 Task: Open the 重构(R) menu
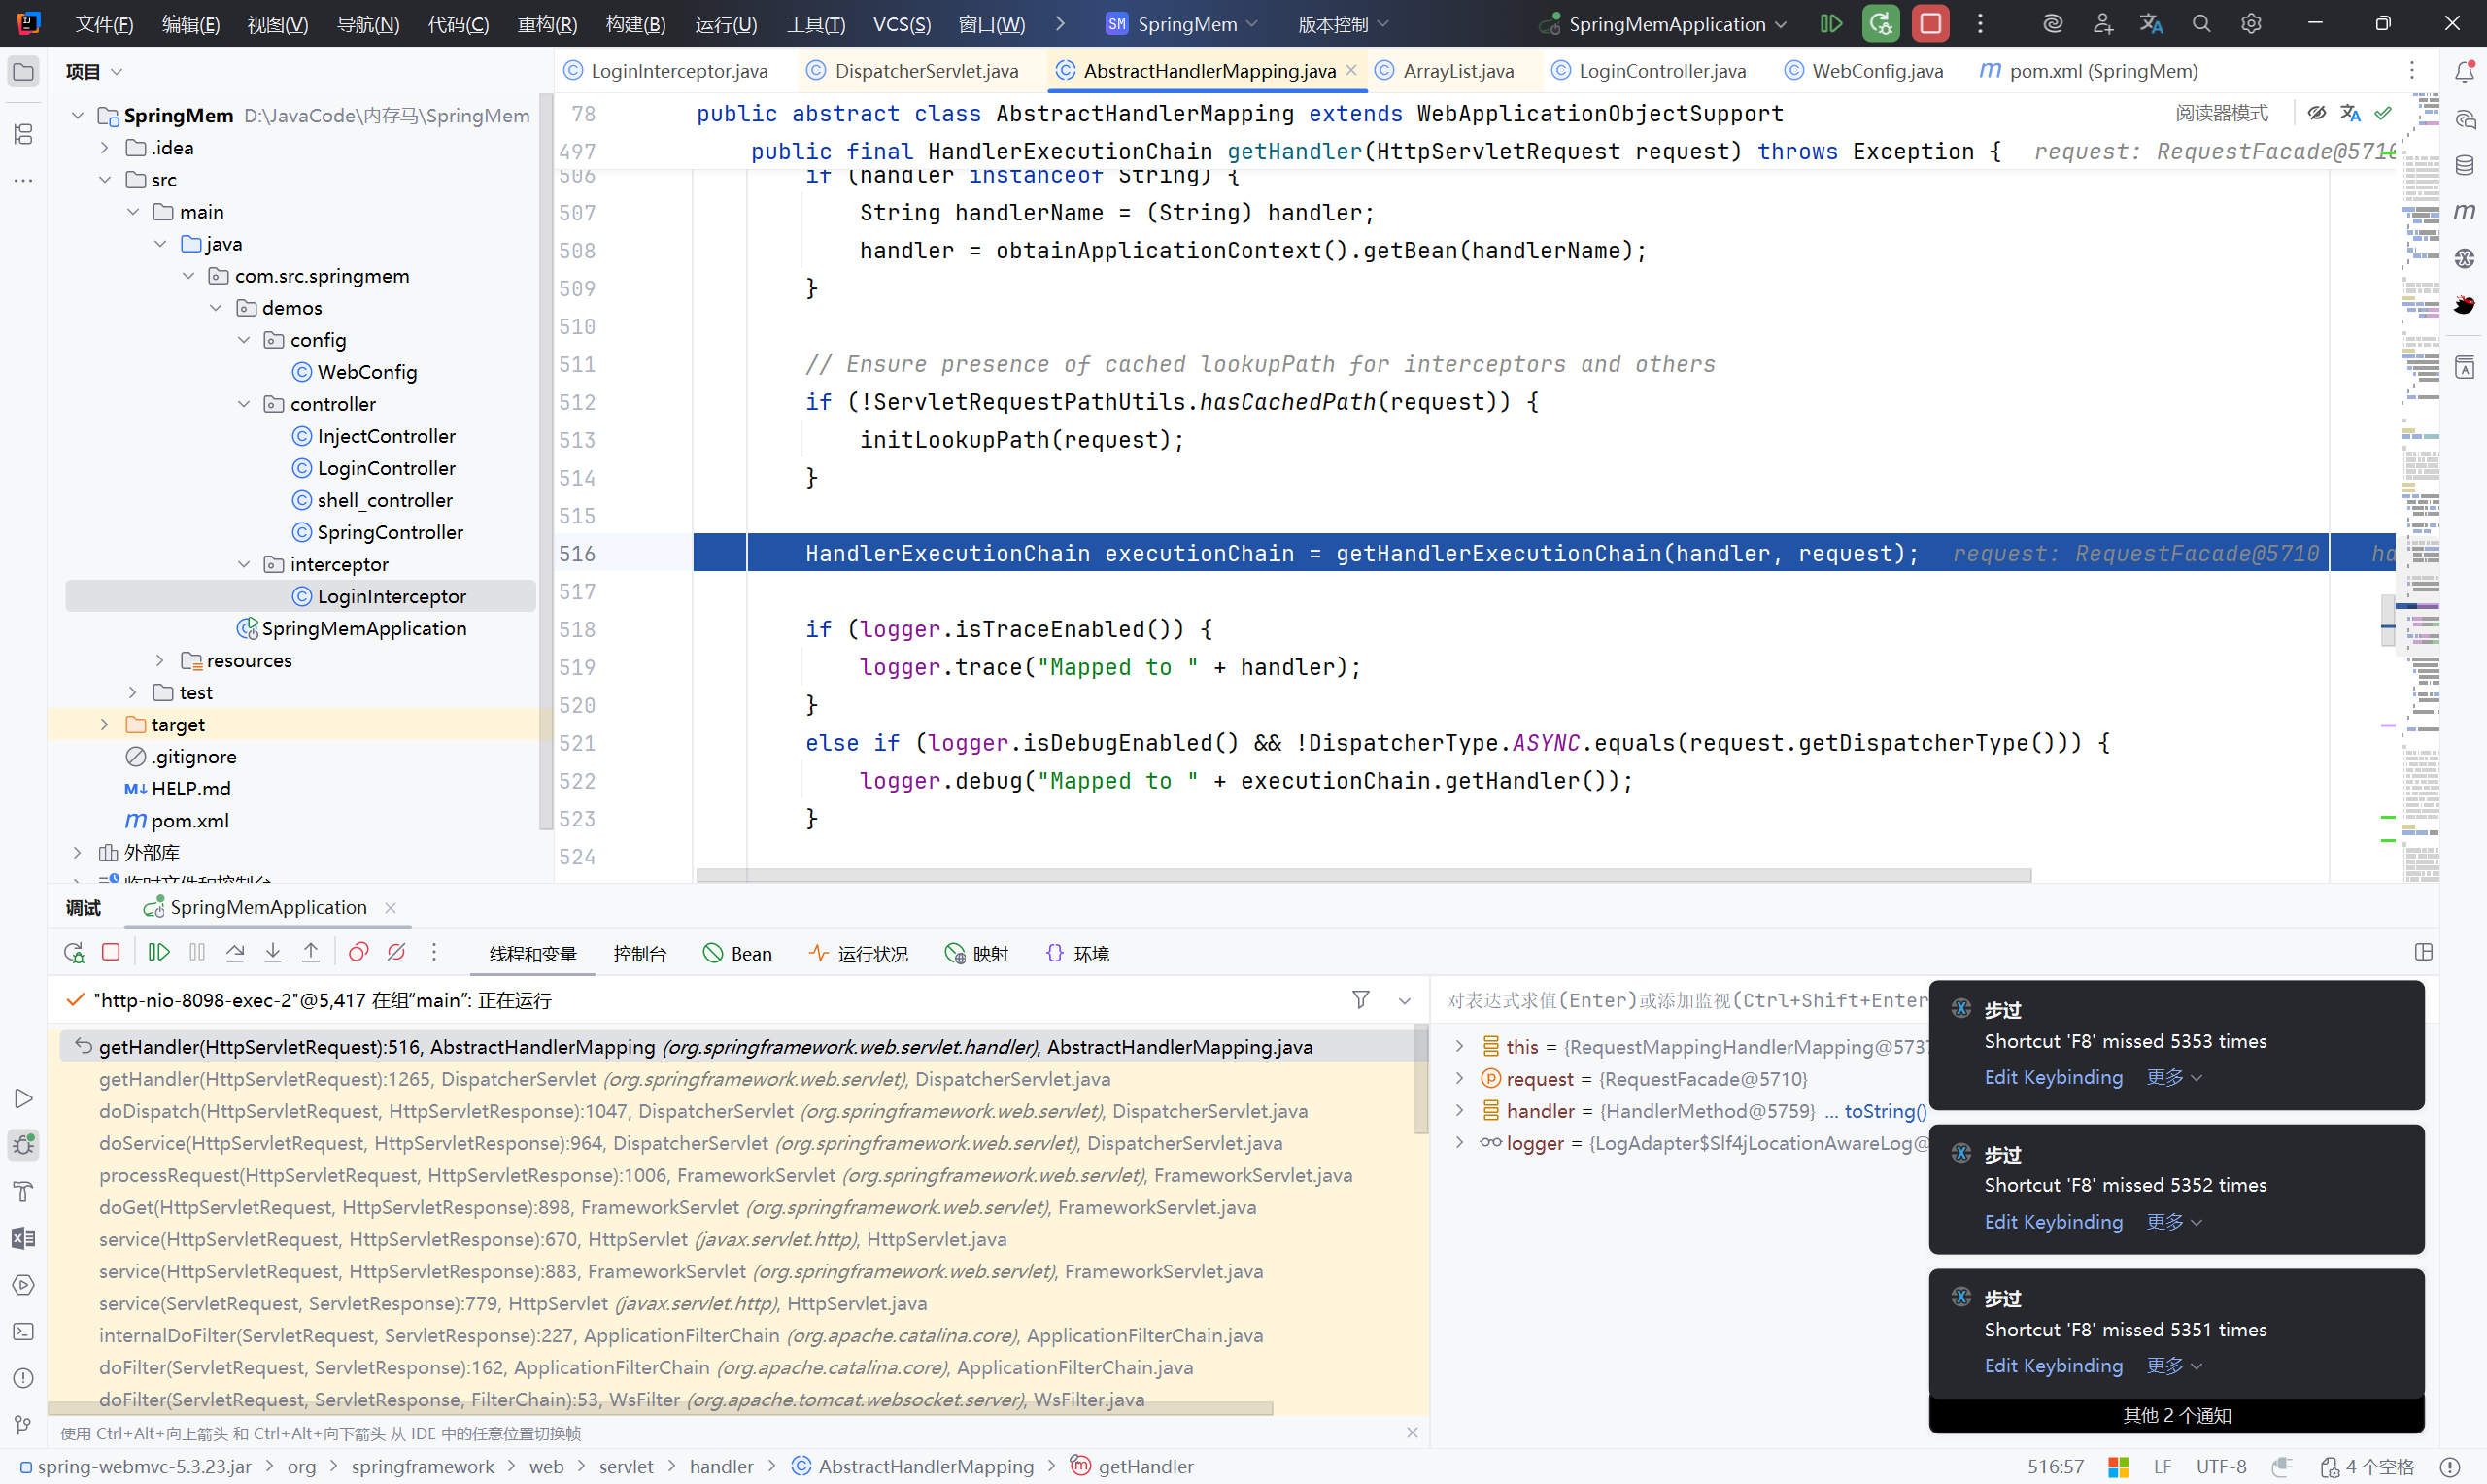click(x=547, y=24)
